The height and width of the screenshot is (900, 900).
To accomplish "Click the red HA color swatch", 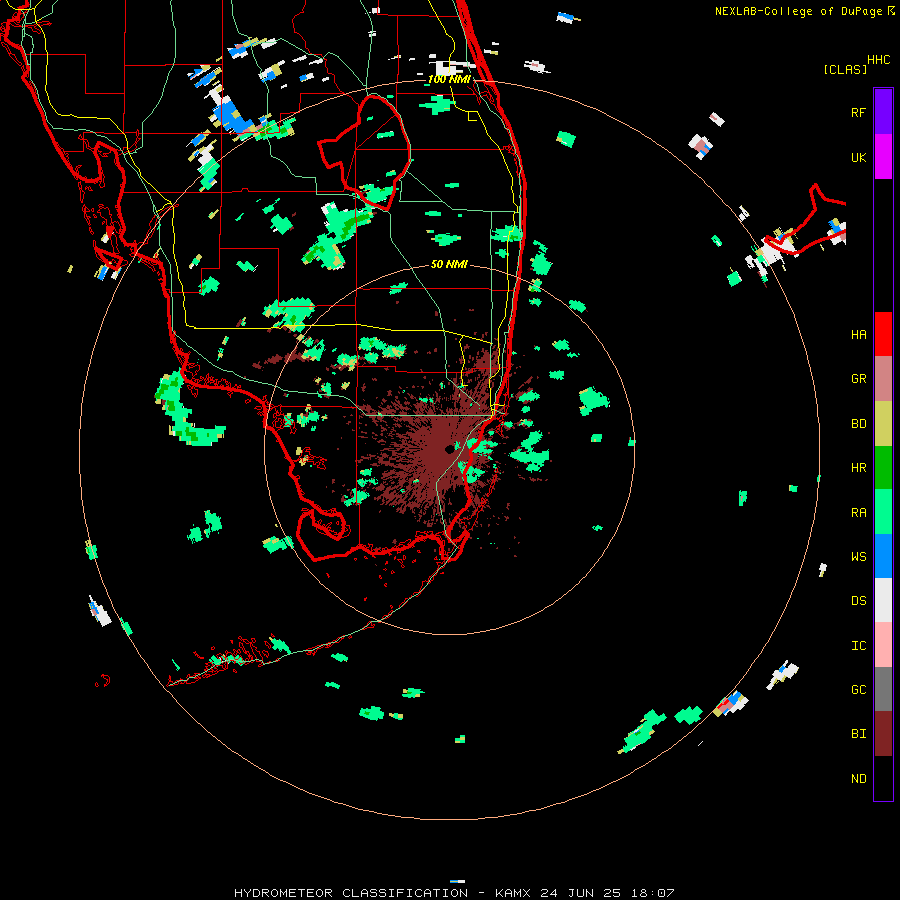I will point(883,334).
